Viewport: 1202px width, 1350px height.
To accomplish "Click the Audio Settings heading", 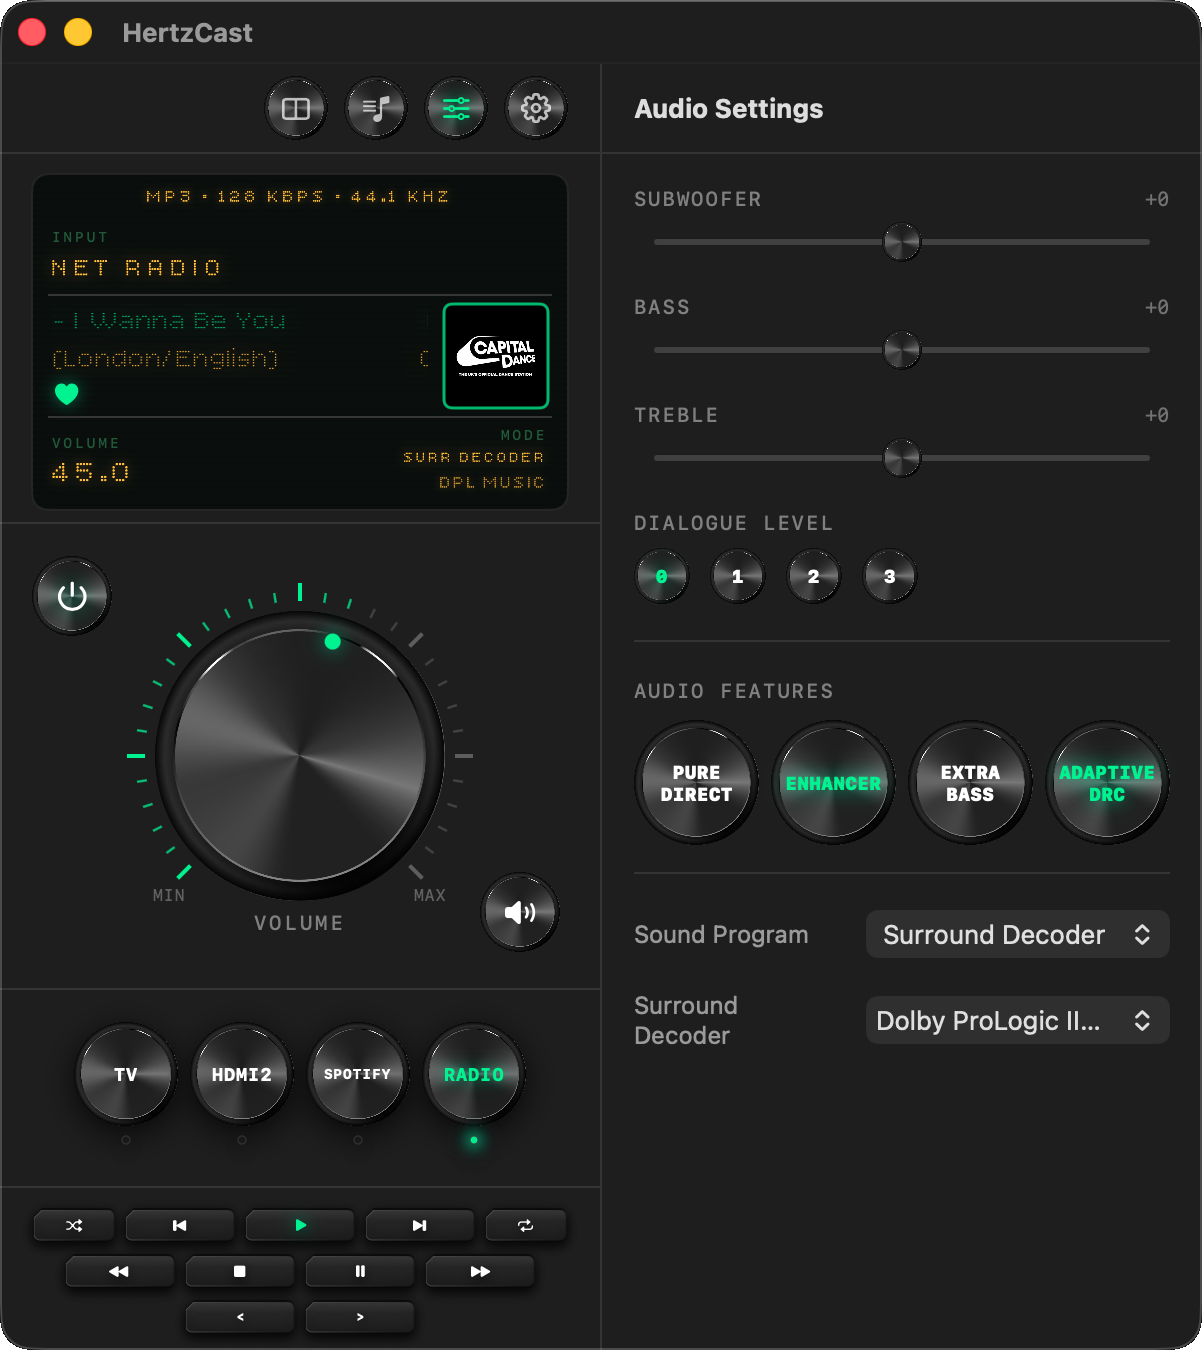I will 729,109.
